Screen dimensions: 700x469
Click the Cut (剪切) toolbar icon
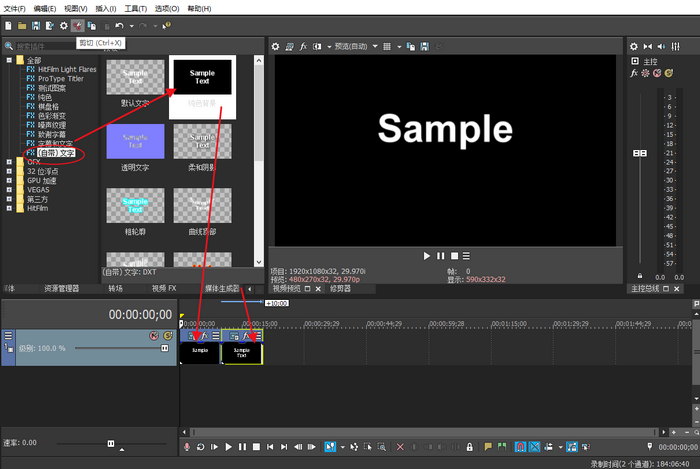point(78,25)
